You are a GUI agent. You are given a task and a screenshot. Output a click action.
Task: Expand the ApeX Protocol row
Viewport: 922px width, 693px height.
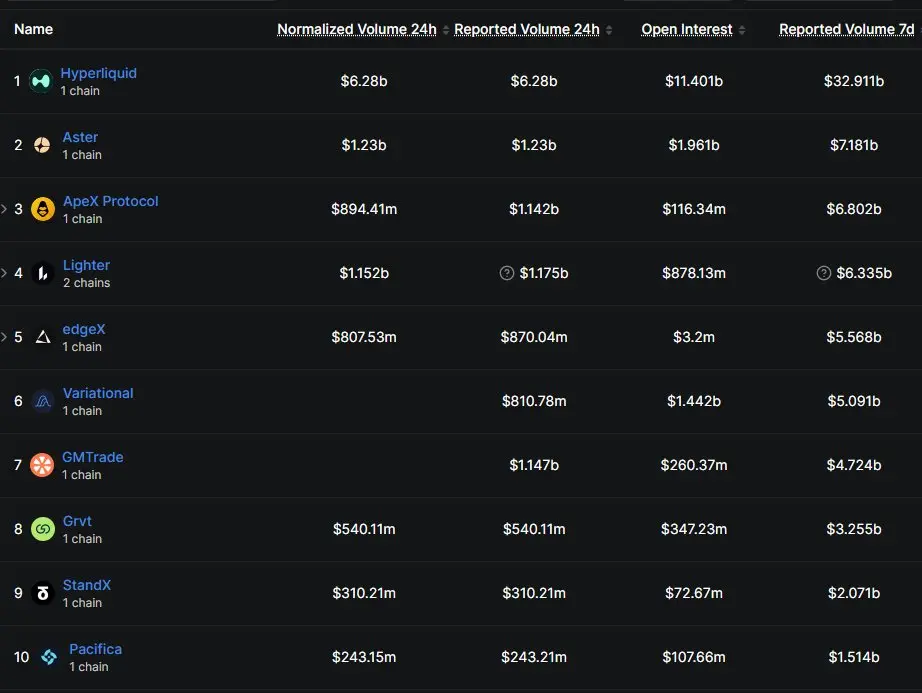coord(4,209)
